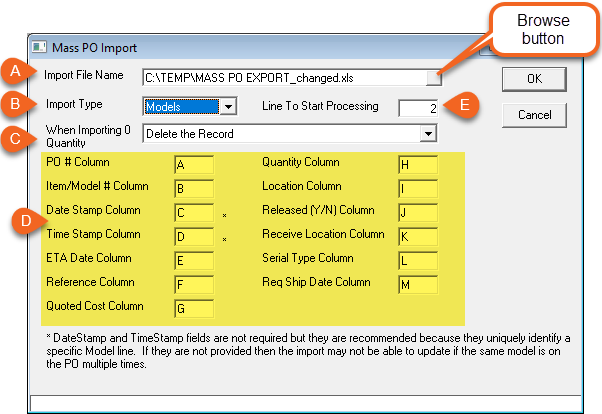
Task: Click the Browse button beside Import File Name
Action: (434, 78)
